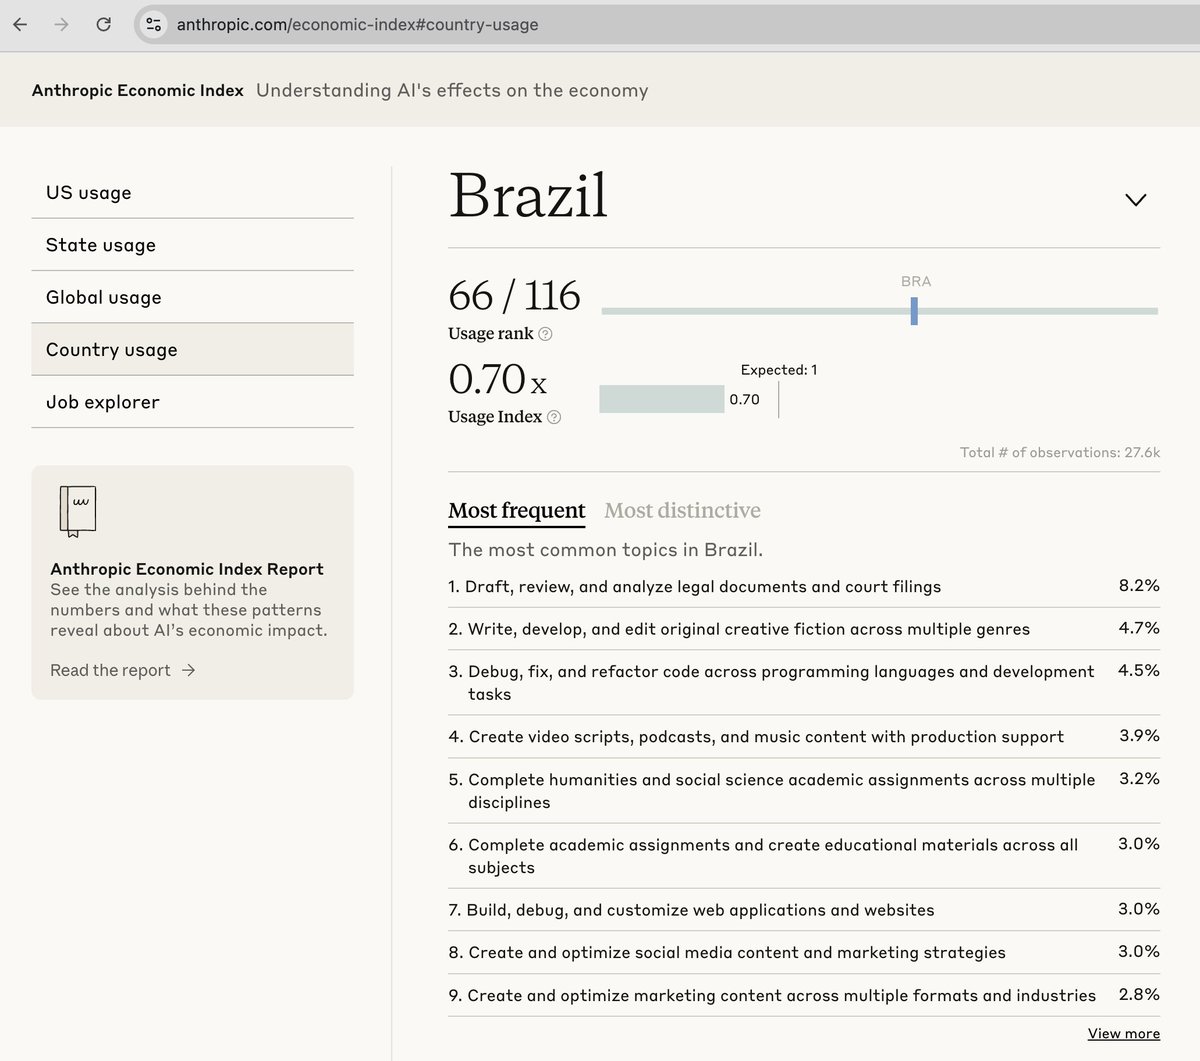Click academic assignments and educational materials row
Image resolution: width=1200 pixels, height=1061 pixels.
804,856
